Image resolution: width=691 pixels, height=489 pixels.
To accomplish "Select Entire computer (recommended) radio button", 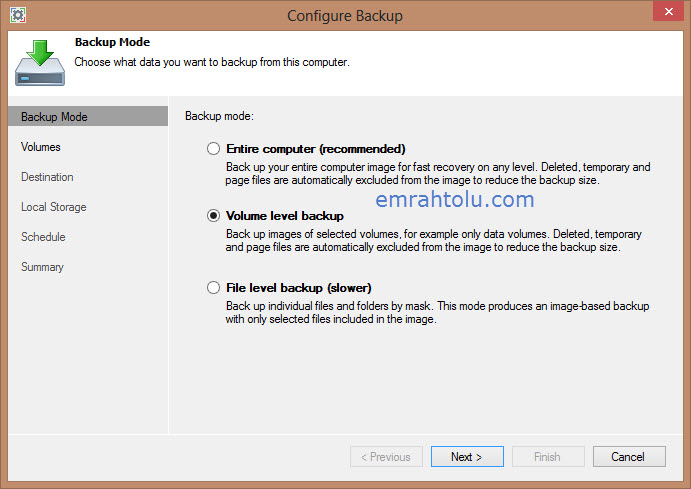I will [x=214, y=149].
